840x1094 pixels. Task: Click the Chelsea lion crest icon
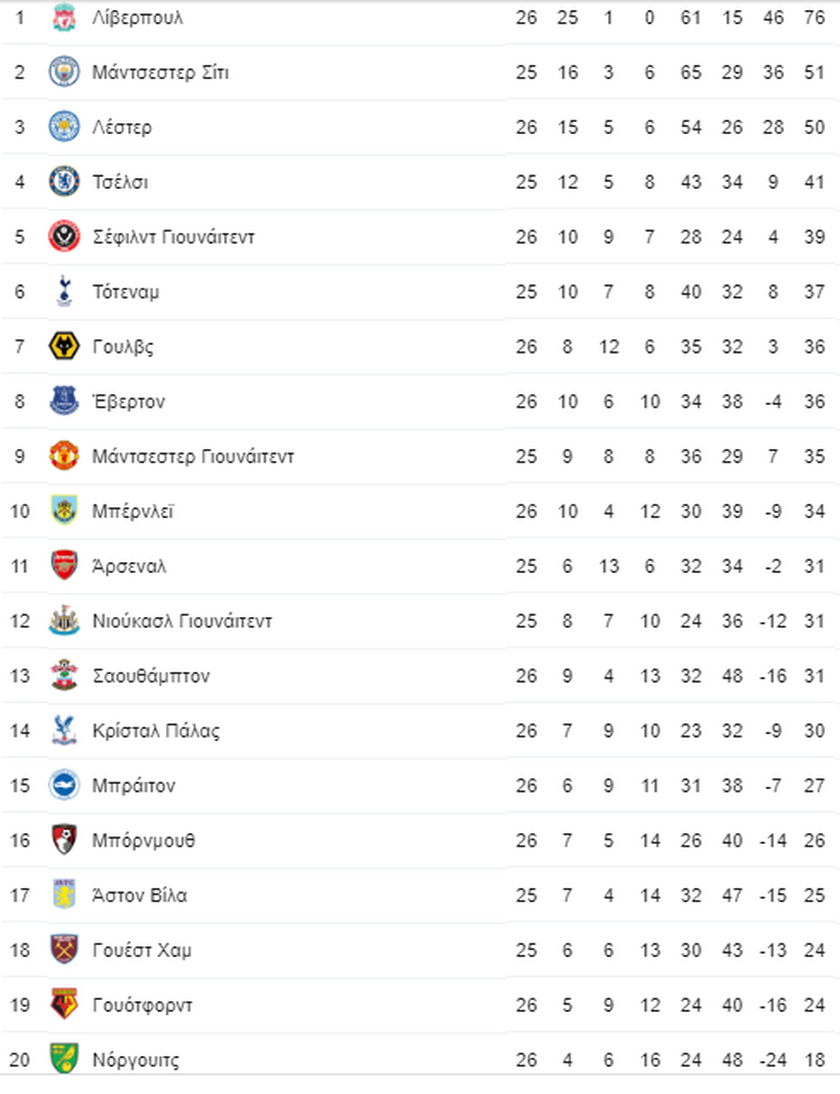64,182
